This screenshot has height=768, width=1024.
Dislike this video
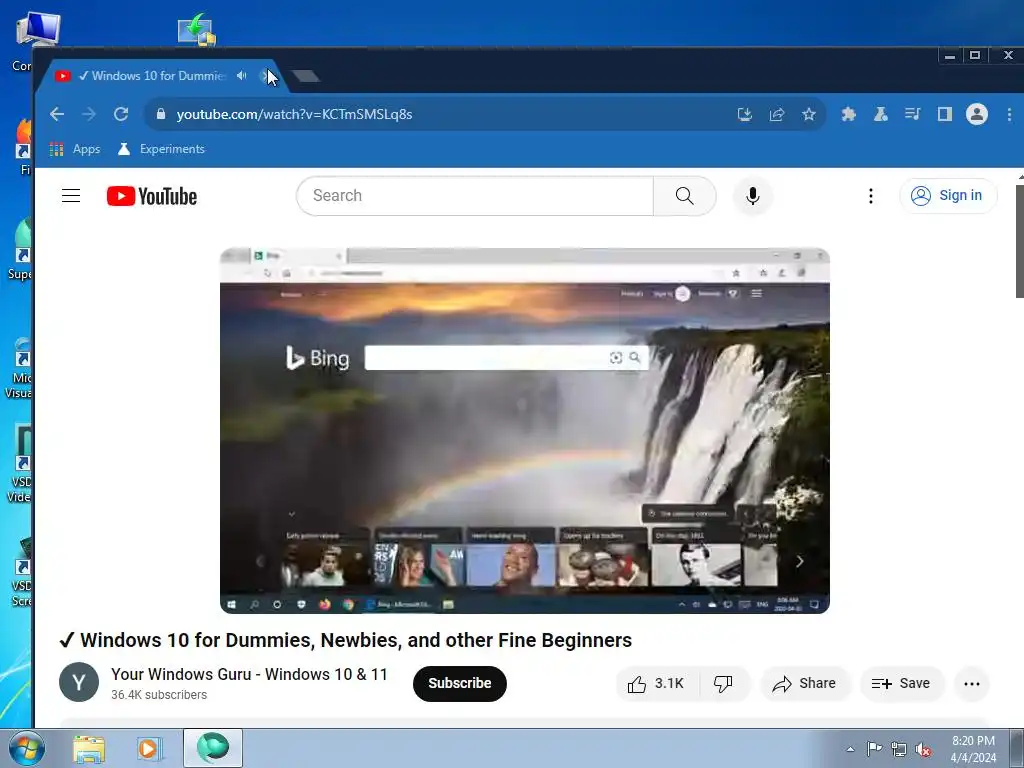click(x=724, y=684)
